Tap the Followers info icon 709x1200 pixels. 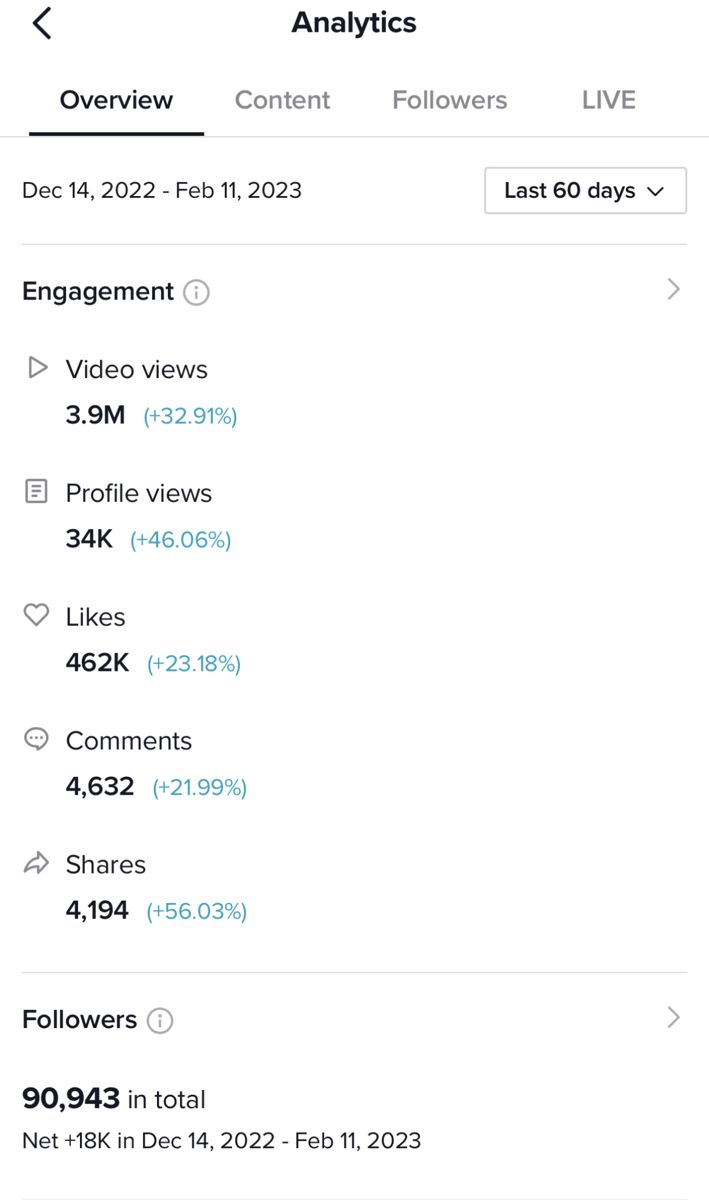coord(160,1021)
